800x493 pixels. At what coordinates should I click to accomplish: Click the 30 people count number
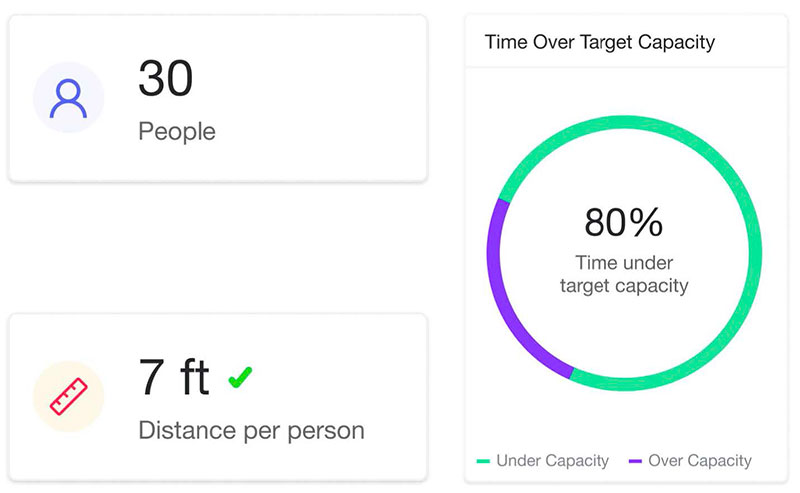[166, 78]
